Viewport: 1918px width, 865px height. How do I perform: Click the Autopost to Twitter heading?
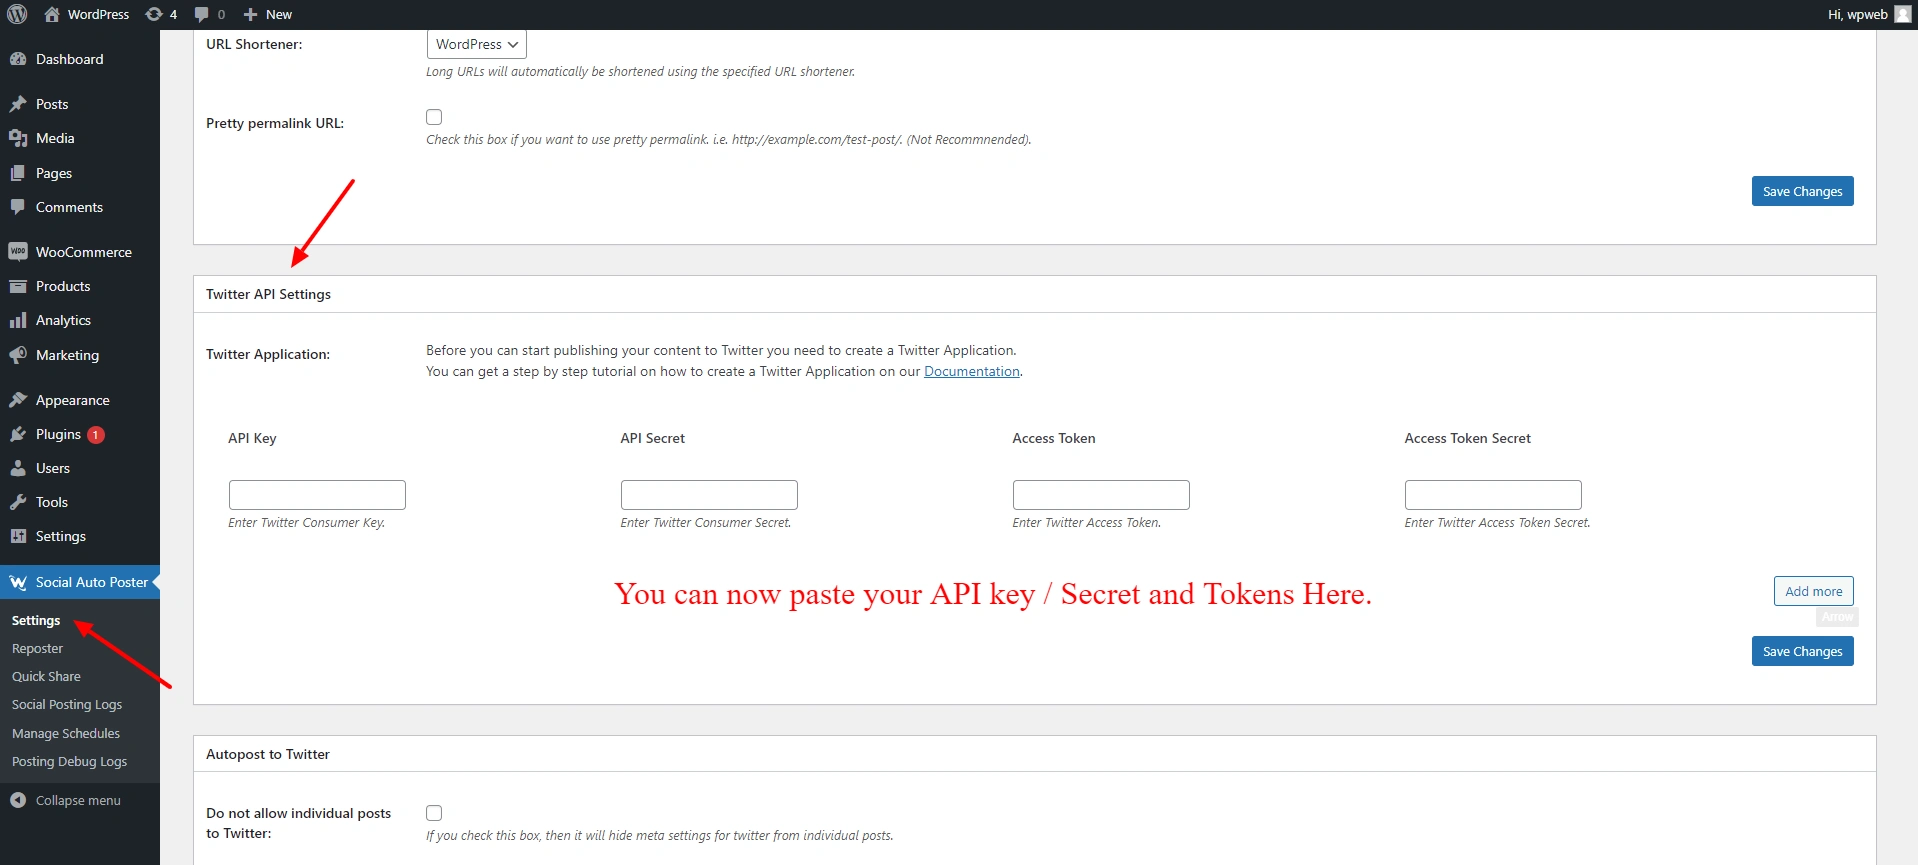click(267, 754)
